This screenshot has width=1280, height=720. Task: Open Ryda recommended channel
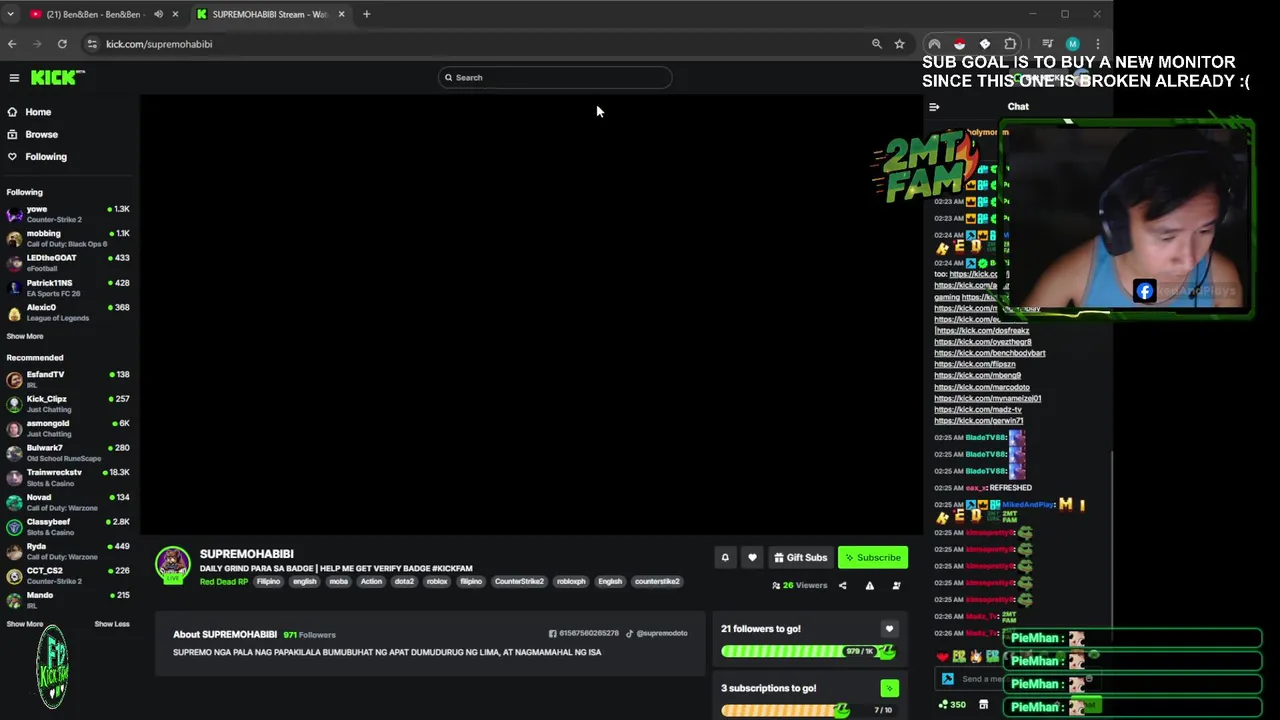coord(68,551)
